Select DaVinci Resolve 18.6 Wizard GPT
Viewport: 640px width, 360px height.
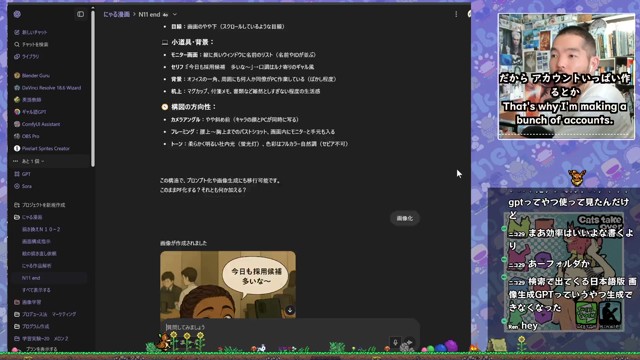point(47,88)
